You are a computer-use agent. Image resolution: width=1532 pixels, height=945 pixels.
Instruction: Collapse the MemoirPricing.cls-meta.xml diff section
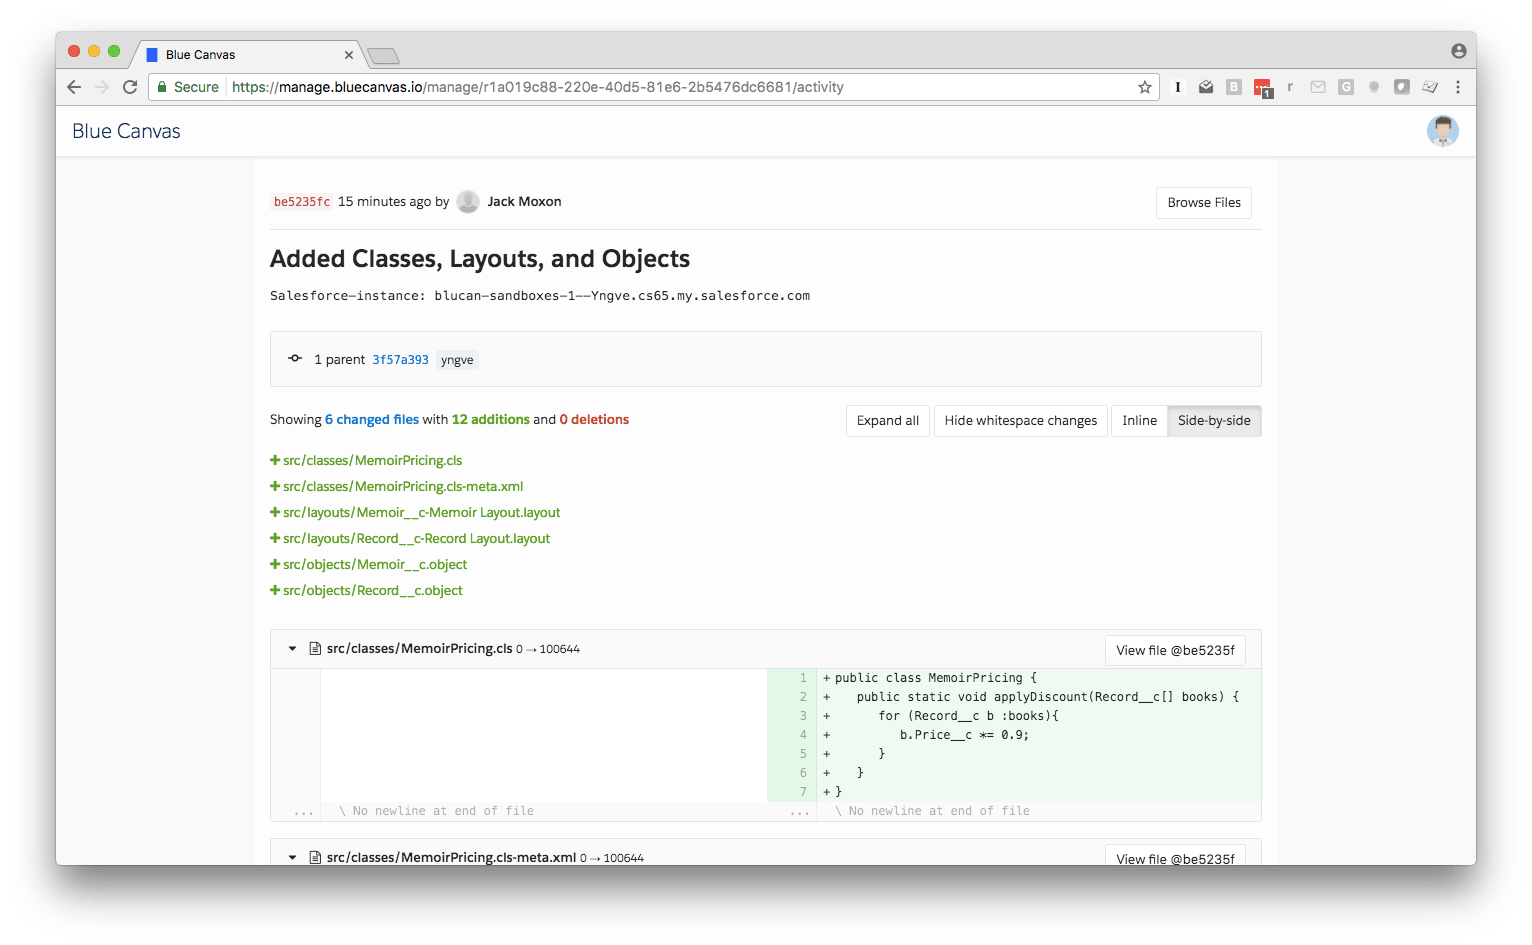292,858
